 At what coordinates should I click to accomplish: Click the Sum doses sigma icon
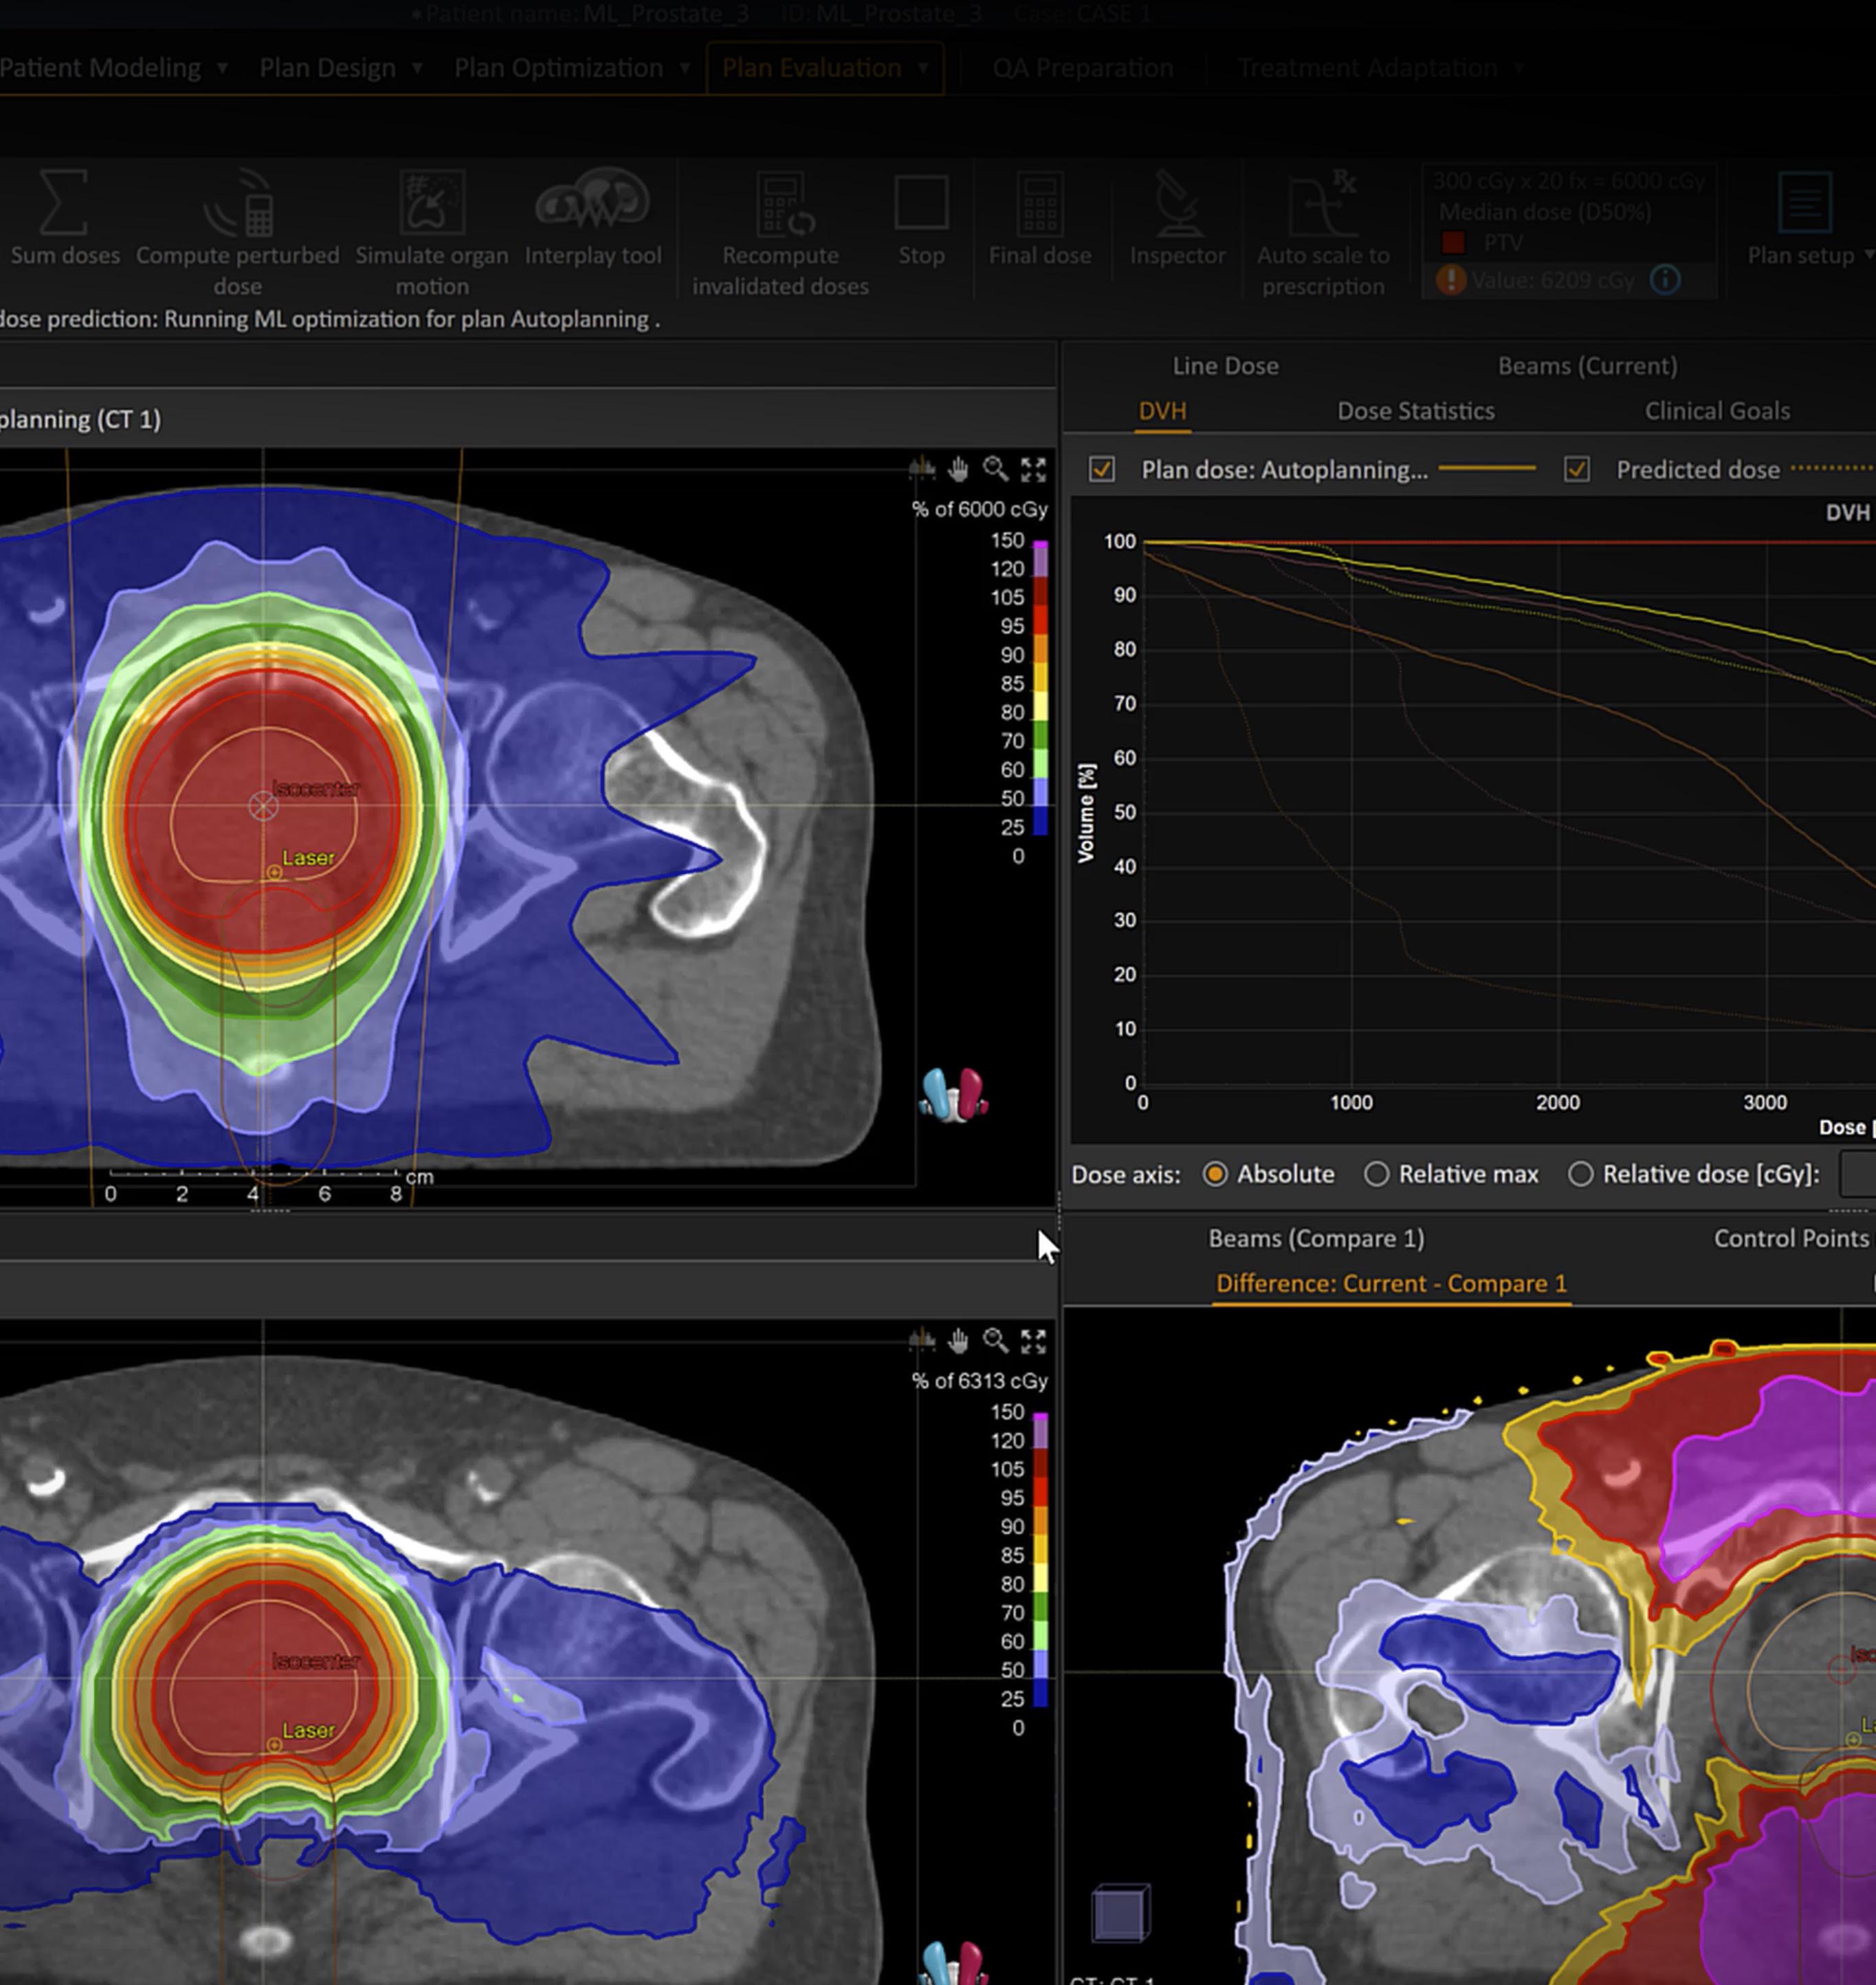pyautogui.click(x=63, y=203)
